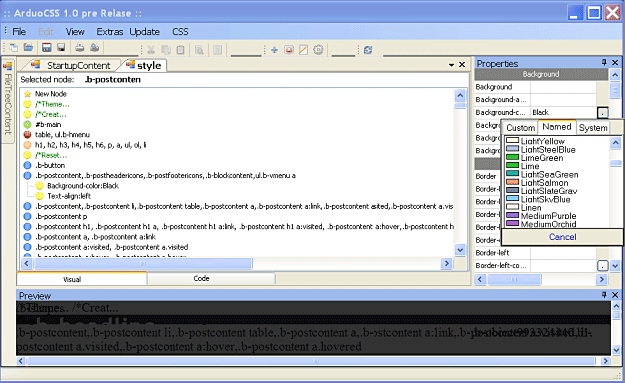
Task: Select the Custom color tab
Action: point(521,128)
